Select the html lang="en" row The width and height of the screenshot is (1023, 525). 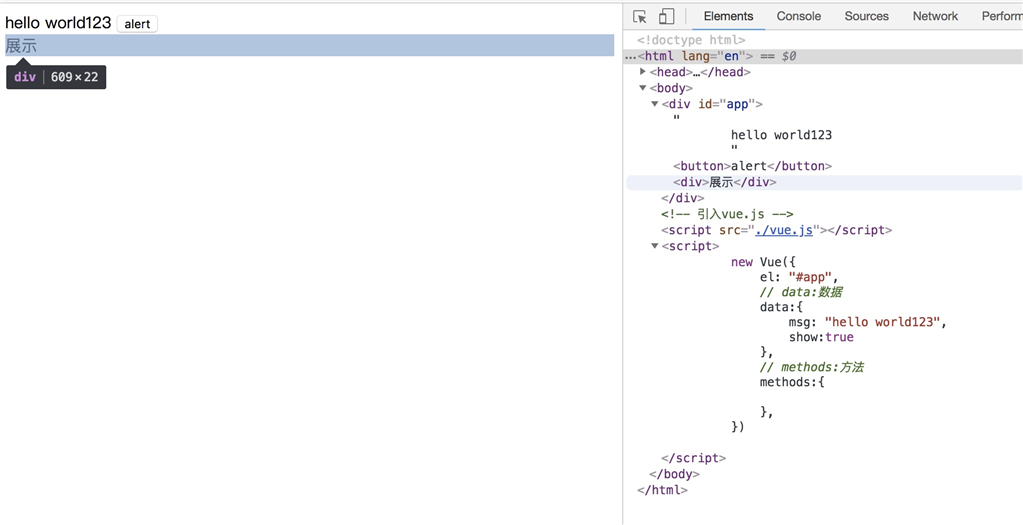[823, 56]
